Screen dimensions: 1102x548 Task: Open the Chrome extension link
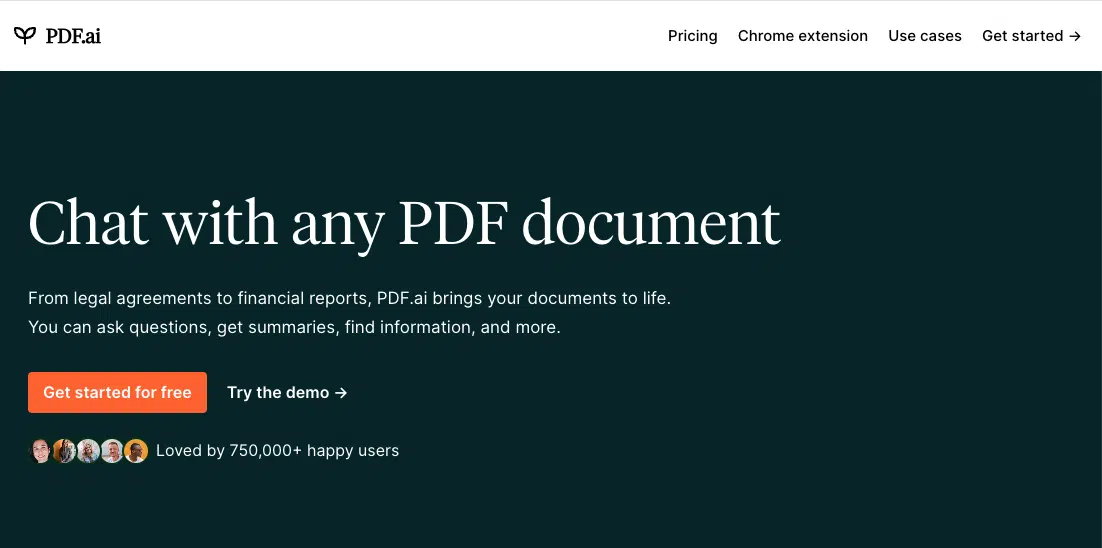click(803, 36)
